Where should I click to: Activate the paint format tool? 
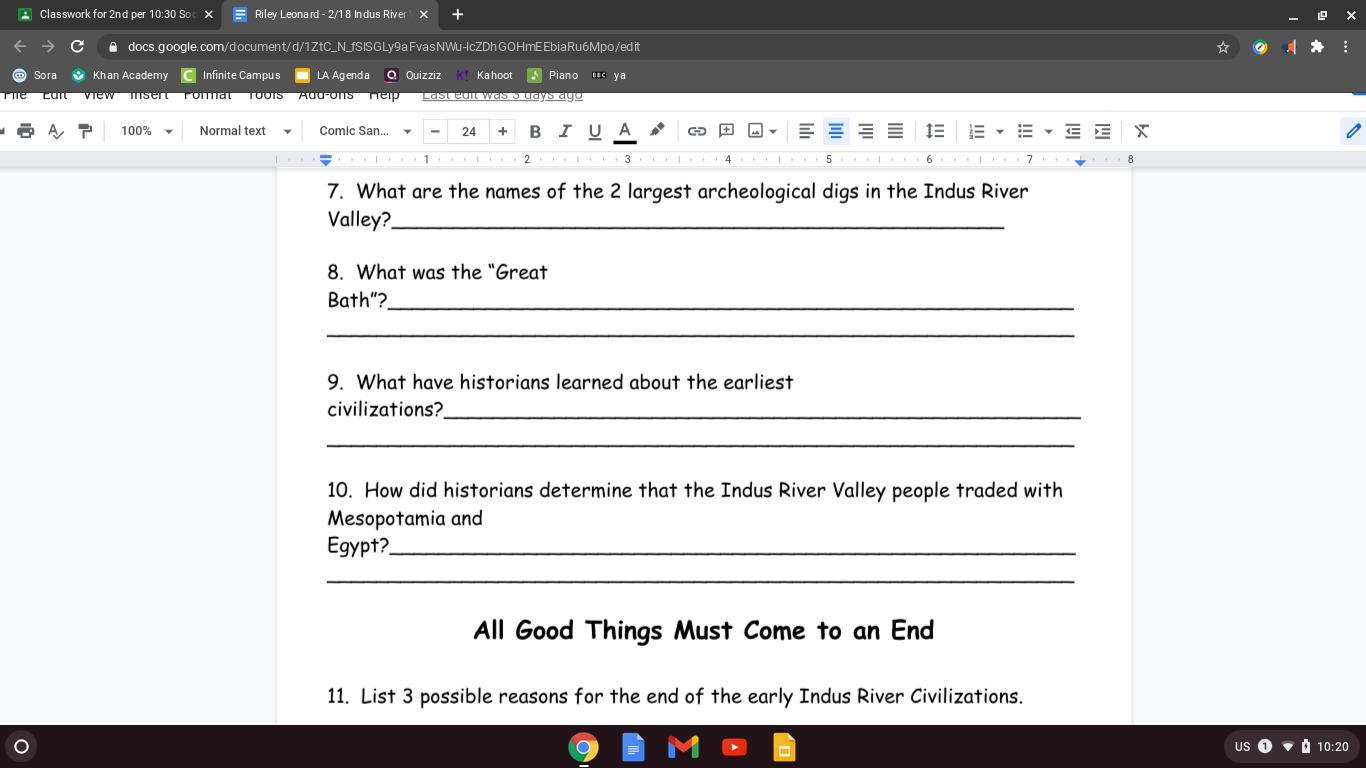coord(85,131)
